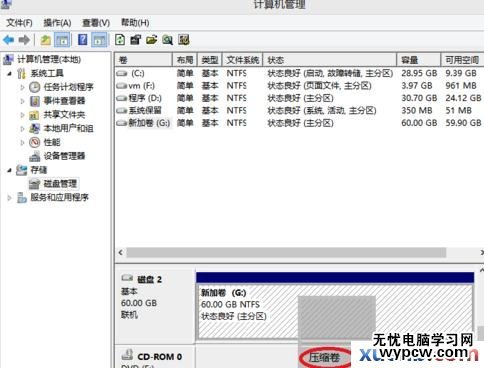484x368 pixels.
Task: Click drive icon of 系统保留 volume
Action: (122, 110)
